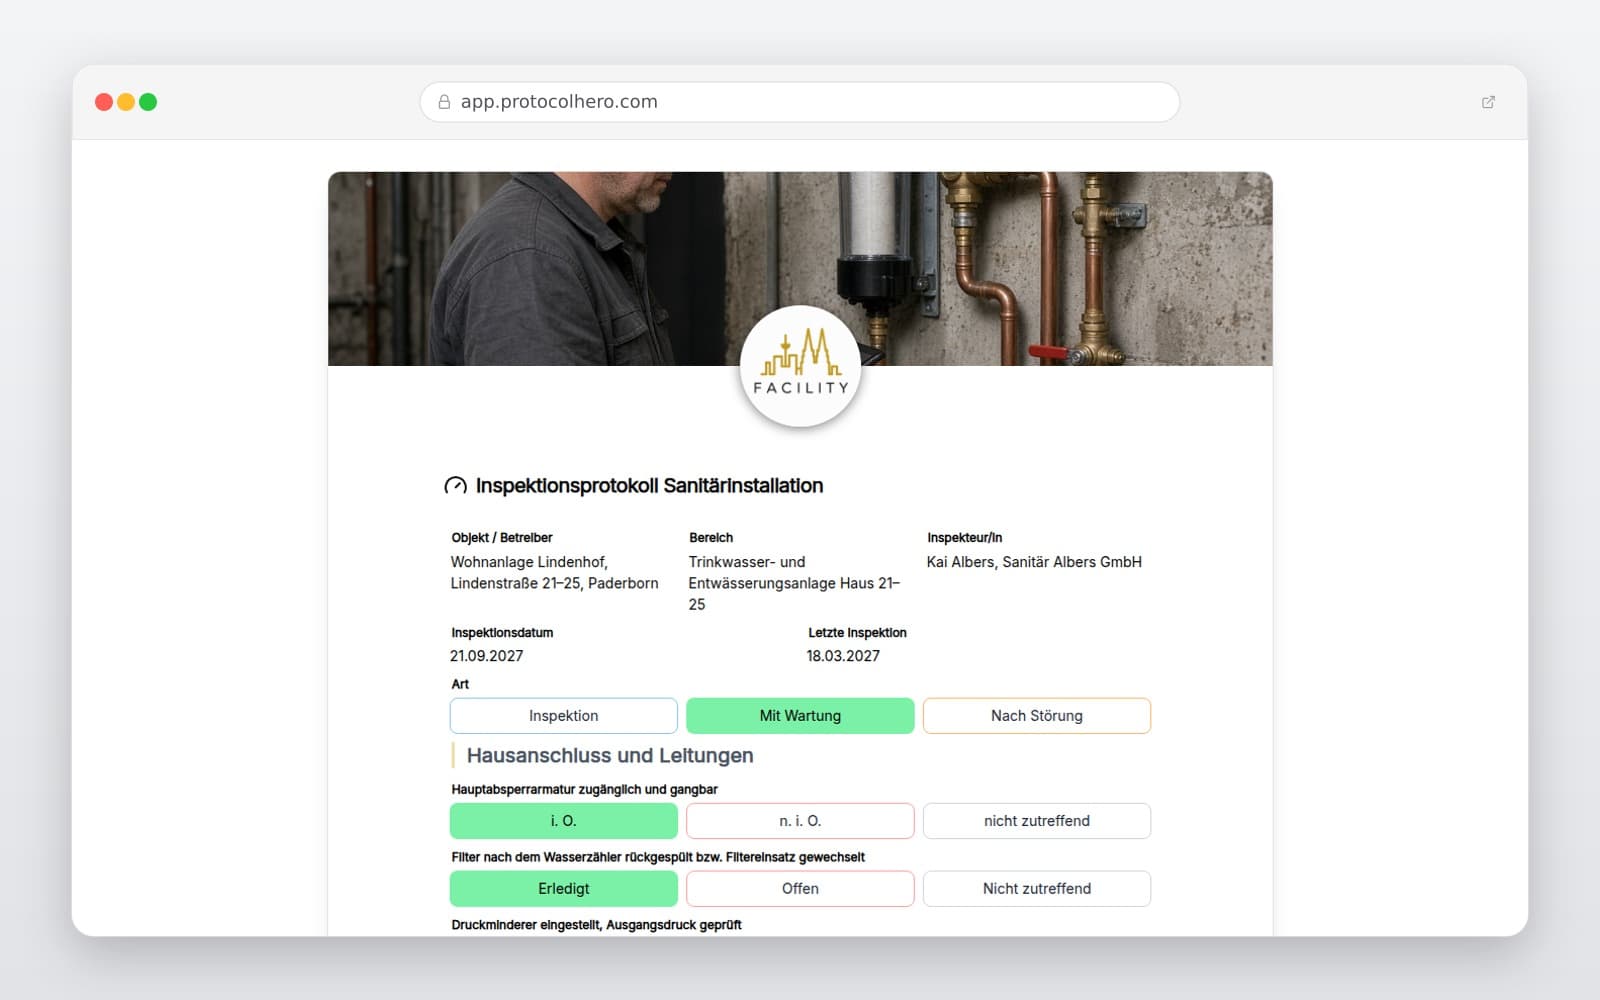Set filter task to Offen
The image size is (1600, 1000).
(x=800, y=889)
